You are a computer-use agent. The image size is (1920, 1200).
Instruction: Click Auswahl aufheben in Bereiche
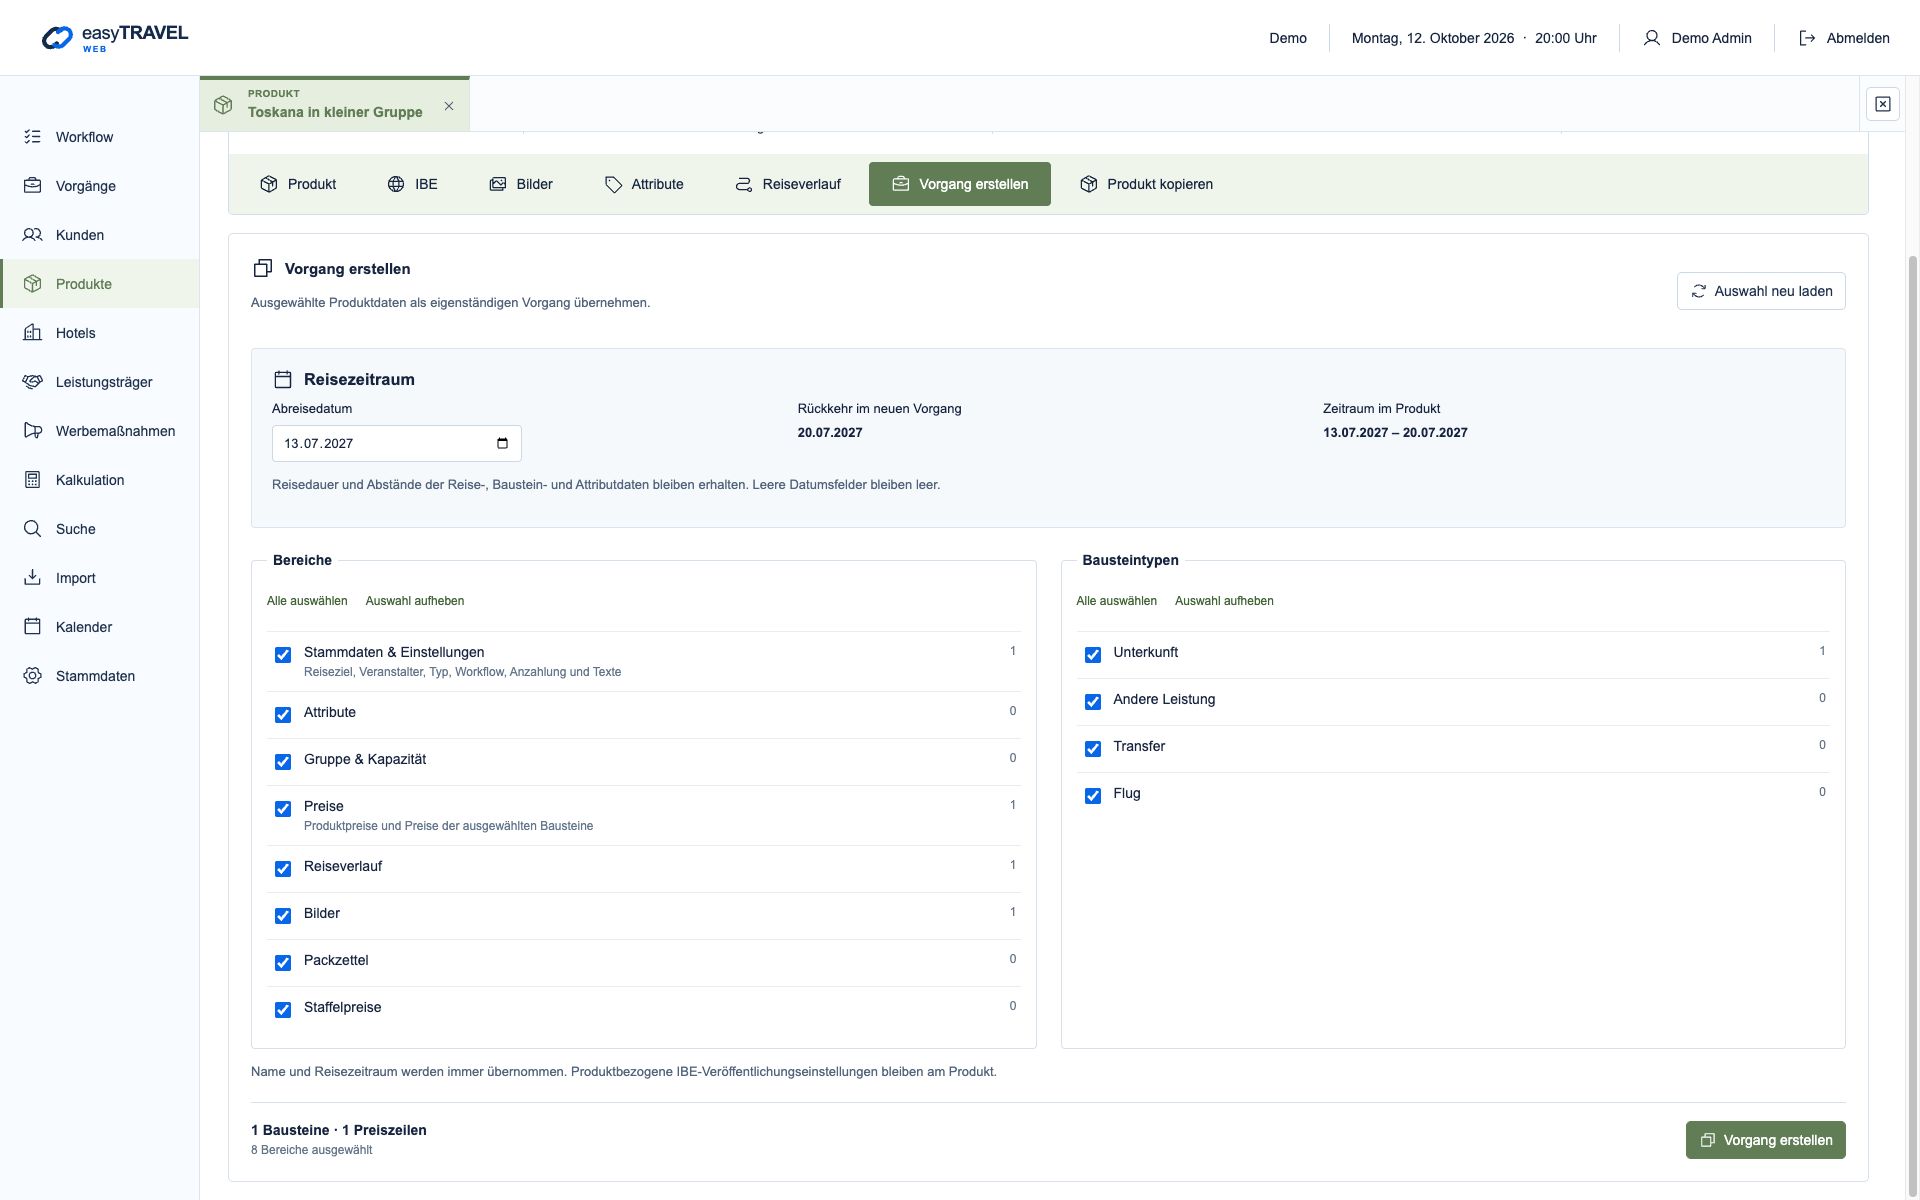(415, 601)
